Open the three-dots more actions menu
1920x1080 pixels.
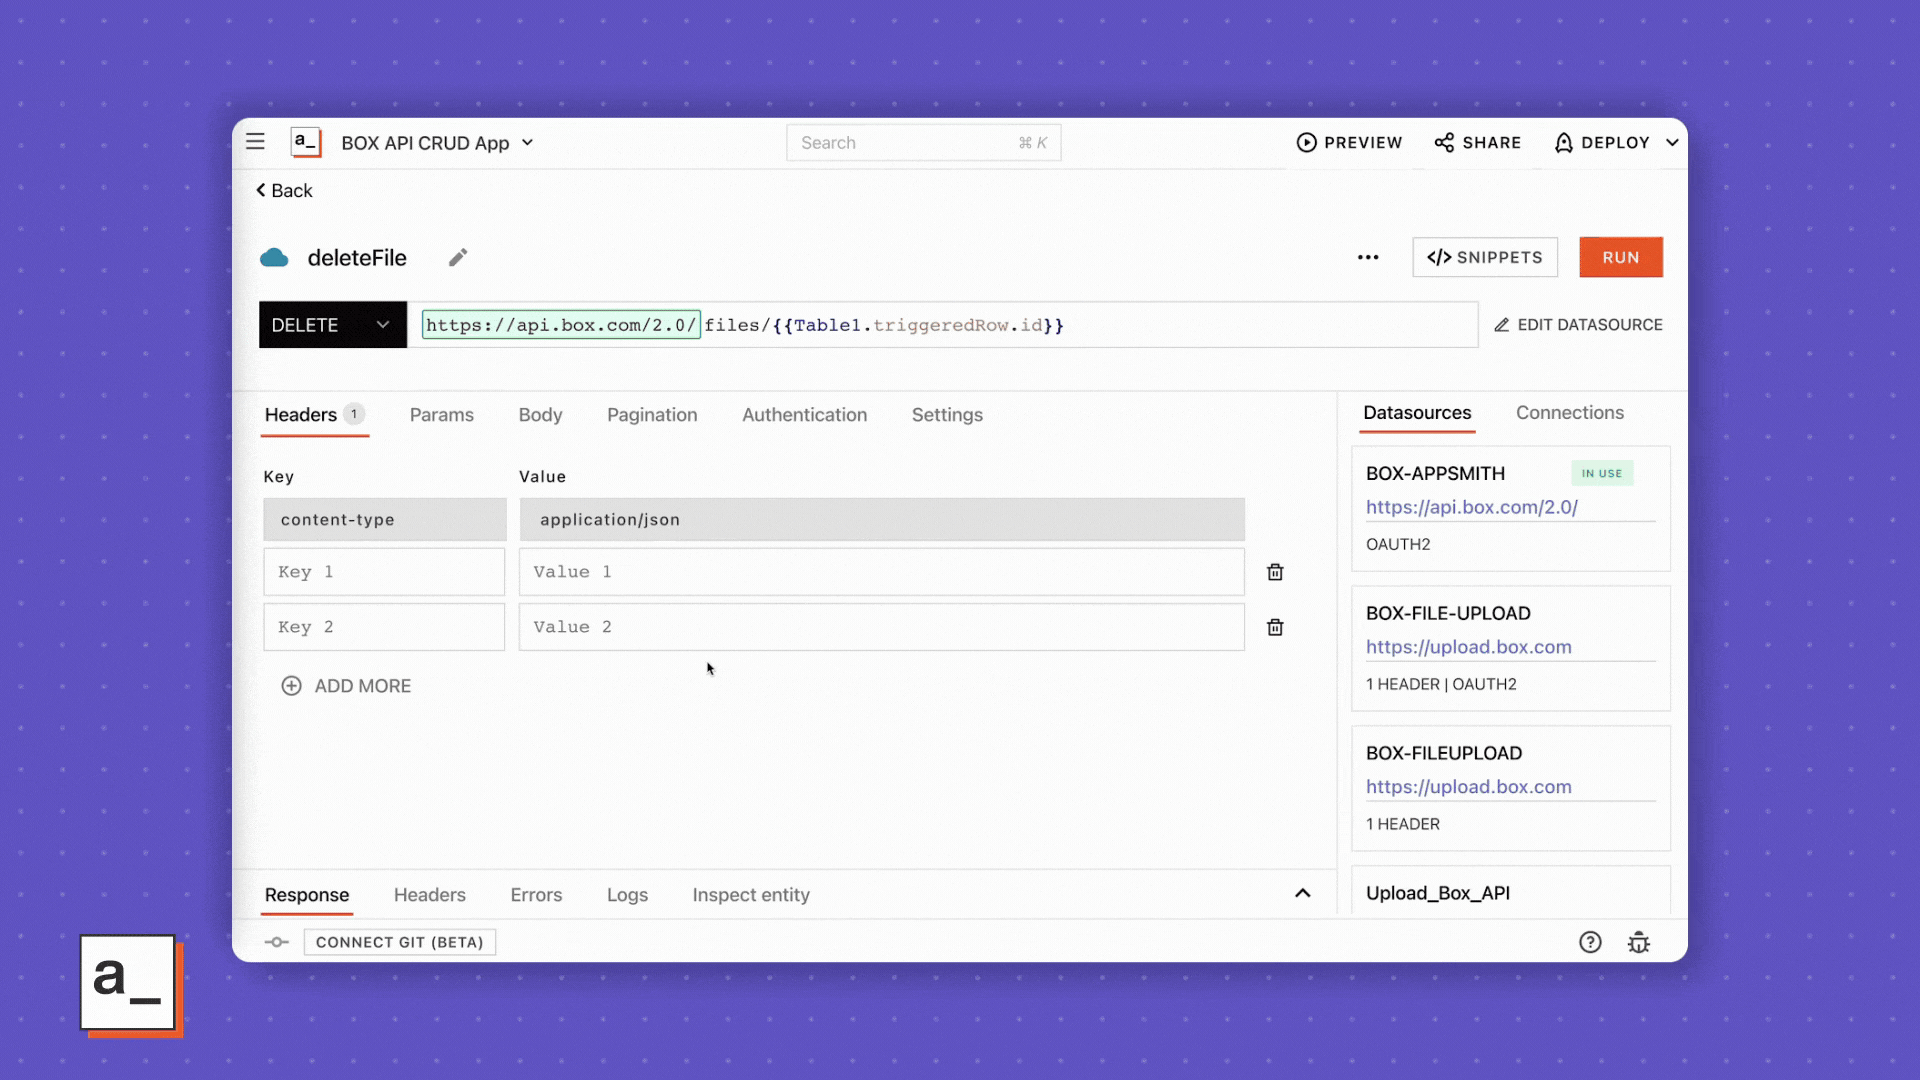[x=1368, y=257]
